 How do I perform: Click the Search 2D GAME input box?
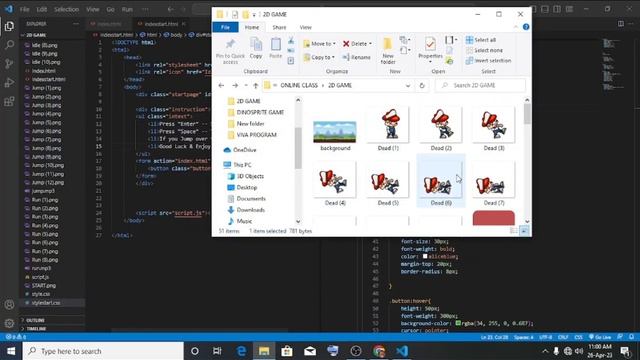(x=480, y=85)
